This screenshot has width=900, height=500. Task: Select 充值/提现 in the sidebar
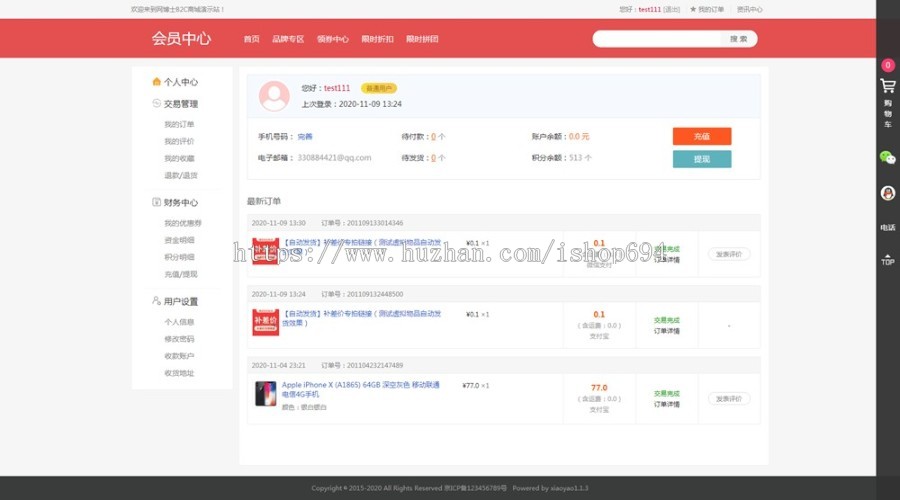[181, 274]
